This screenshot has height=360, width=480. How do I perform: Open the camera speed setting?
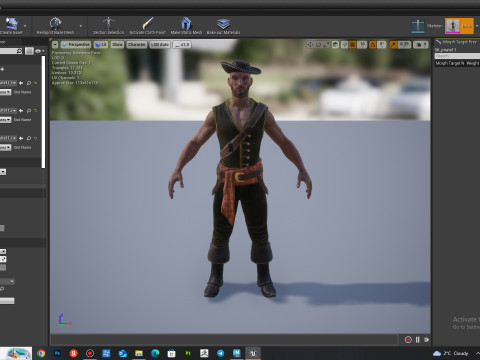(x=421, y=45)
